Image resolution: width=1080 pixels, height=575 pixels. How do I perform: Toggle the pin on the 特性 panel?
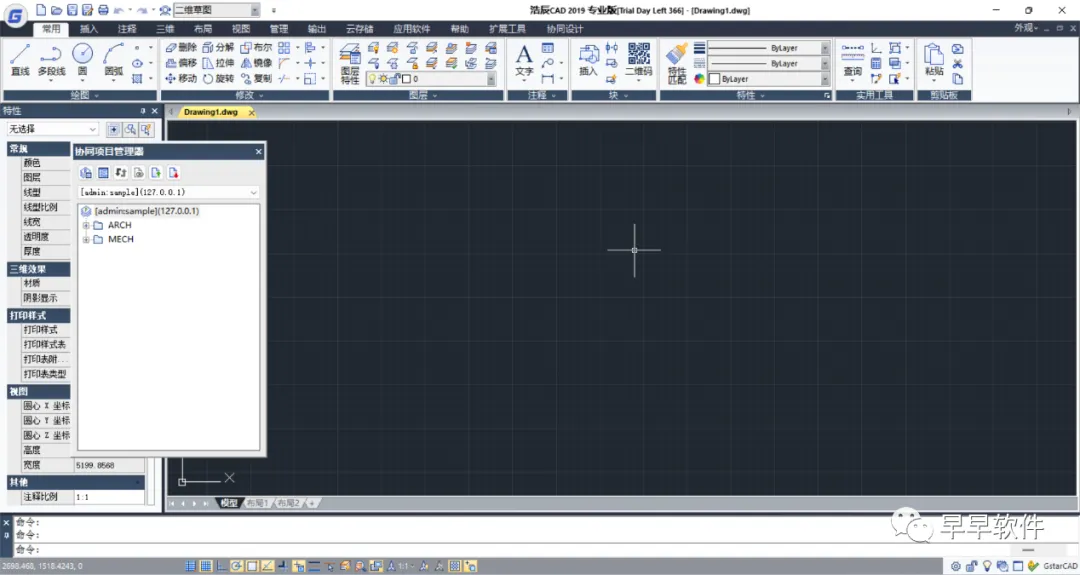point(143,111)
